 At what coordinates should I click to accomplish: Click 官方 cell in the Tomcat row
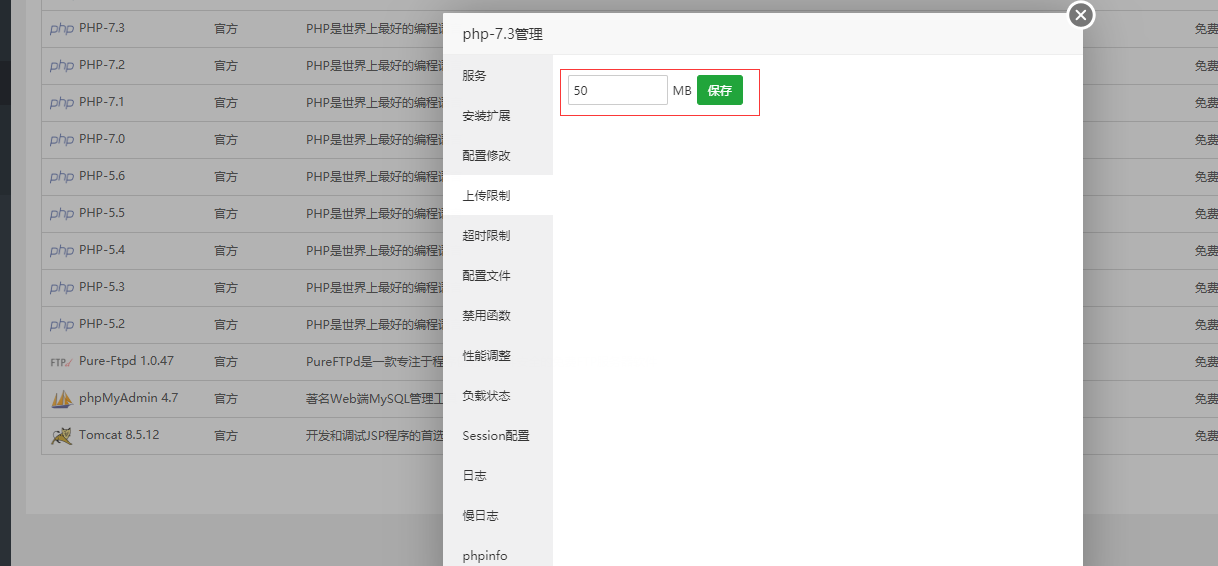pyautogui.click(x=226, y=436)
